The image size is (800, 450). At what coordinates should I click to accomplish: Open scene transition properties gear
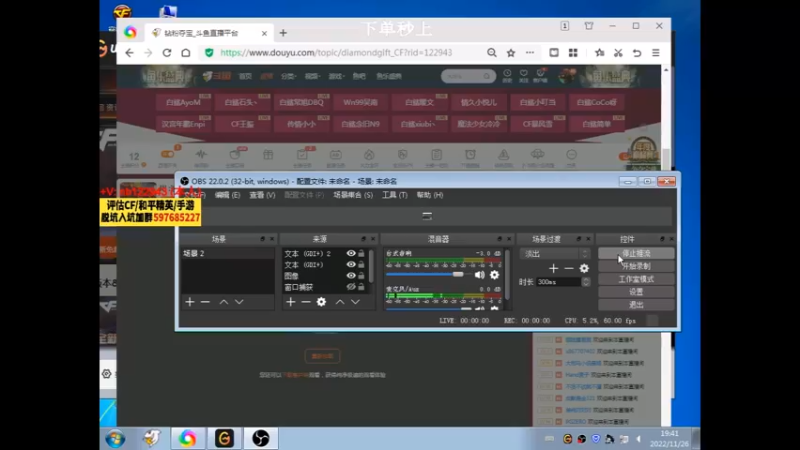(584, 268)
